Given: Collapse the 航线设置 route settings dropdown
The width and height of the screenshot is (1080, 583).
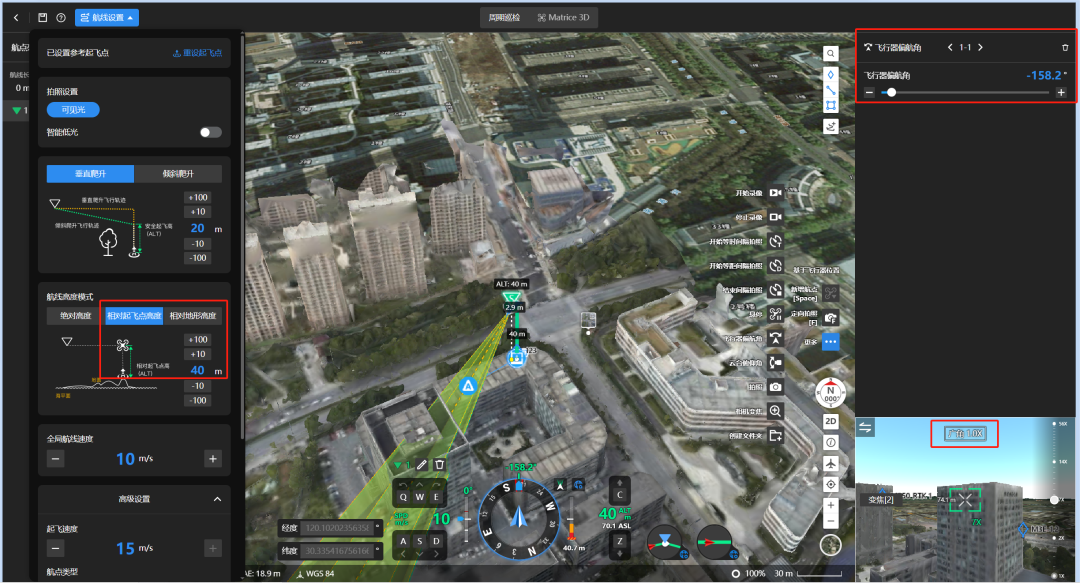Looking at the screenshot, I should coord(107,17).
